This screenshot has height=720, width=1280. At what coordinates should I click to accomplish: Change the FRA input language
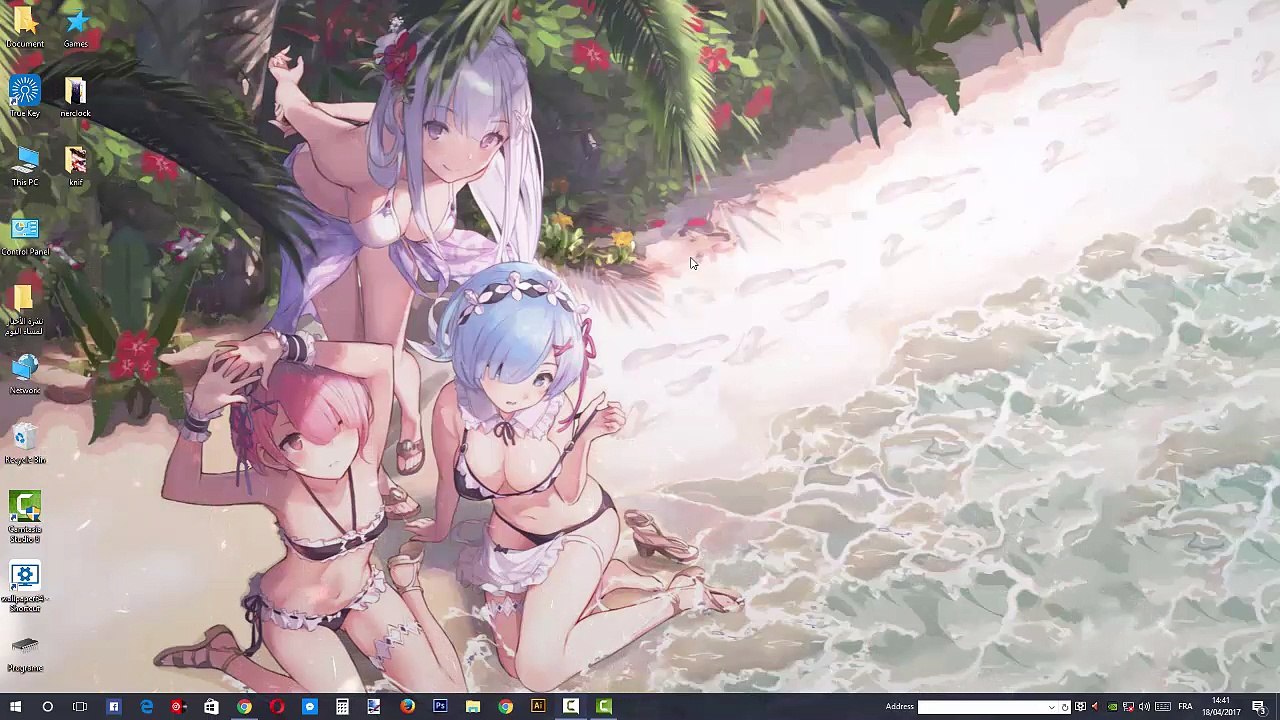pyautogui.click(x=1185, y=707)
